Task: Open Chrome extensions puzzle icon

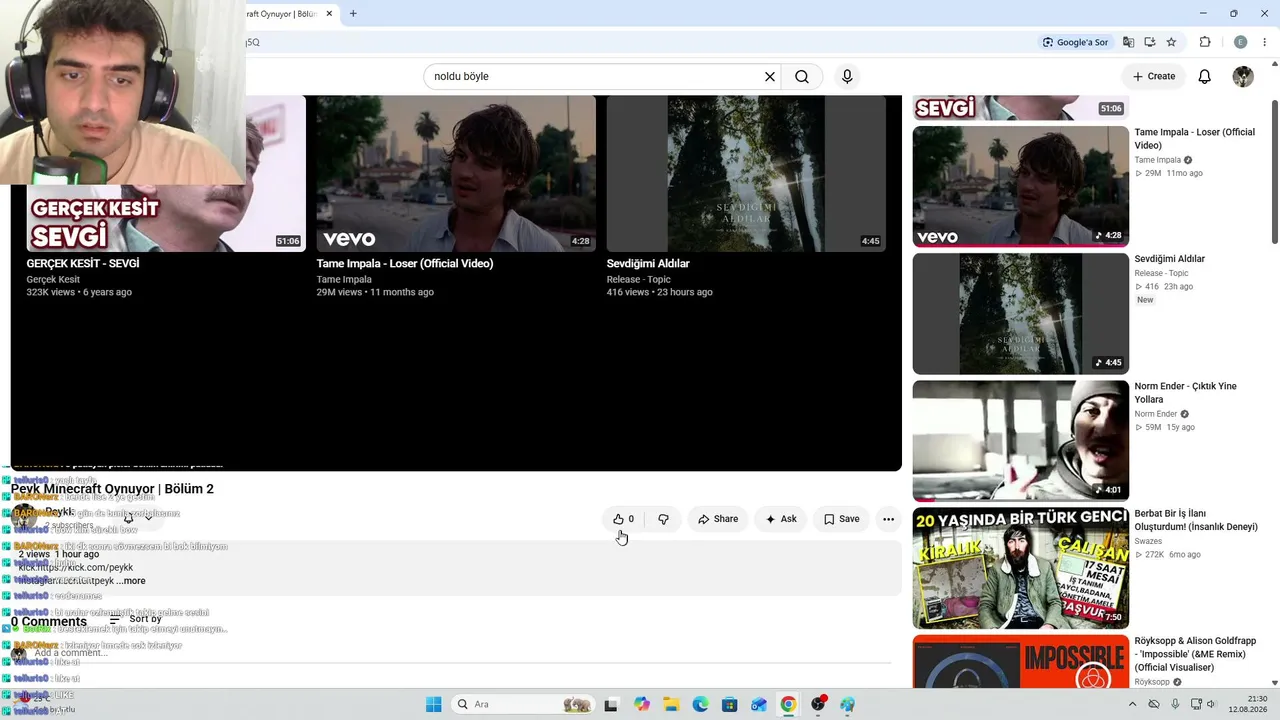Action: point(1205,42)
